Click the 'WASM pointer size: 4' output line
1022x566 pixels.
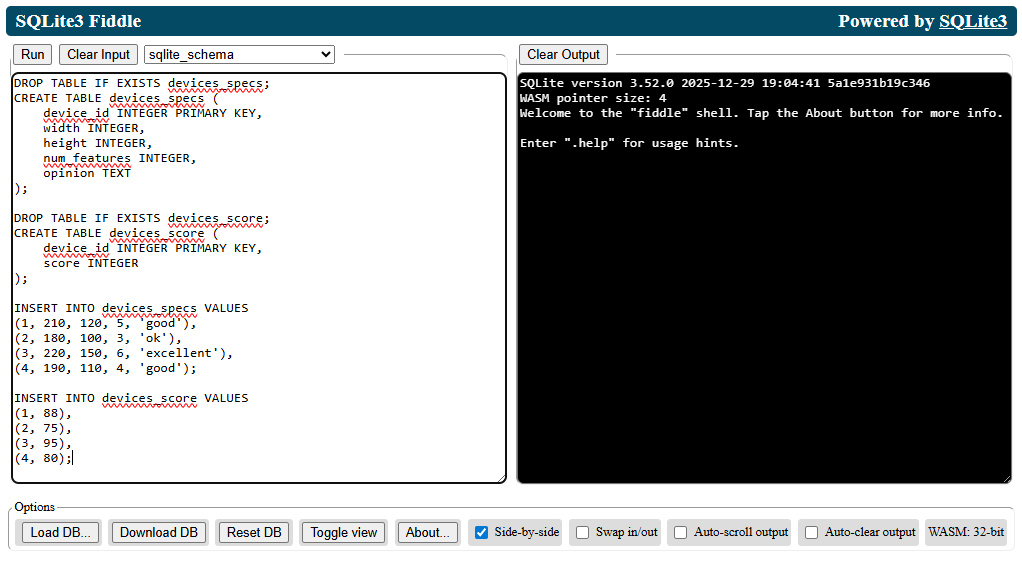point(593,98)
